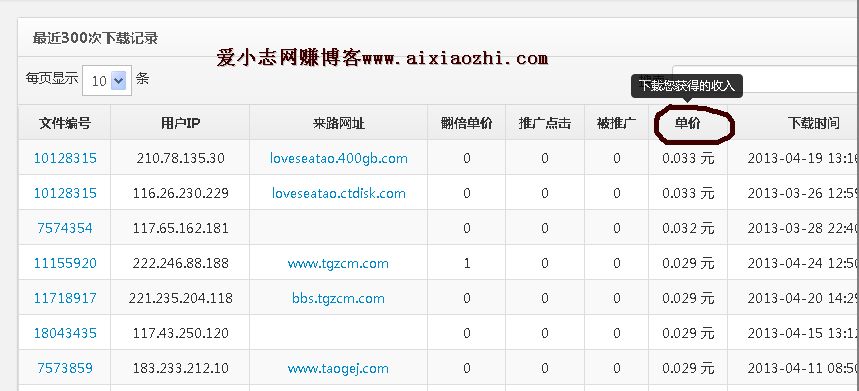
Task: Select user IP 210.78.135.30
Action: (180, 158)
